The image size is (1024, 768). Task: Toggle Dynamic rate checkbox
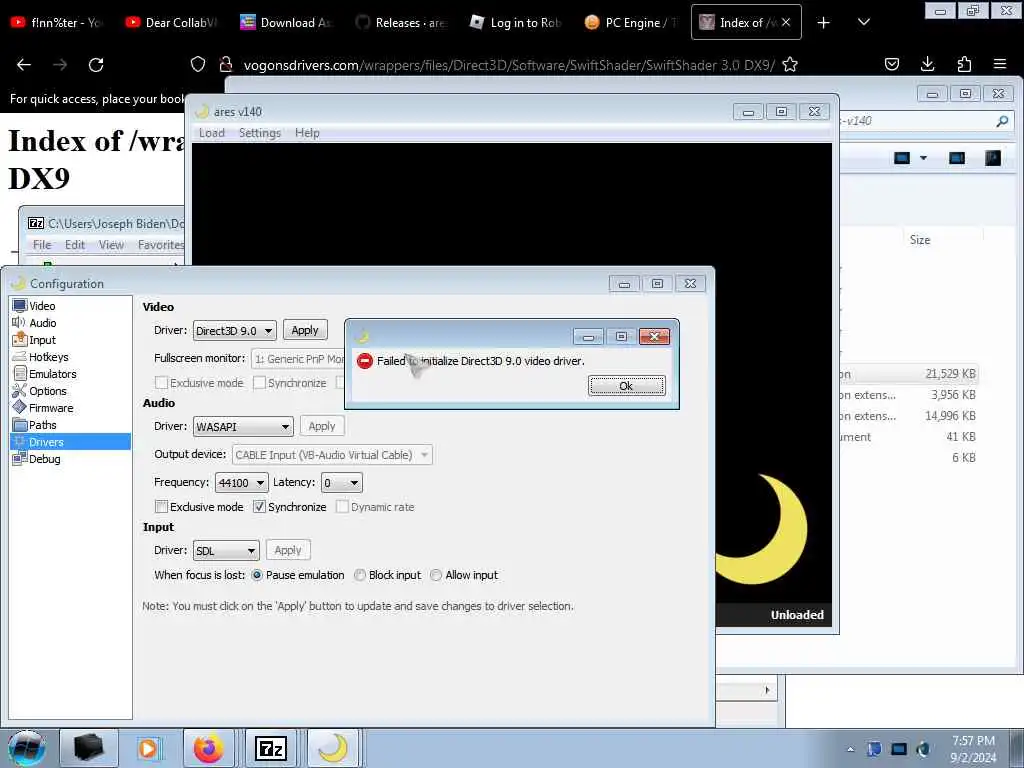point(342,507)
